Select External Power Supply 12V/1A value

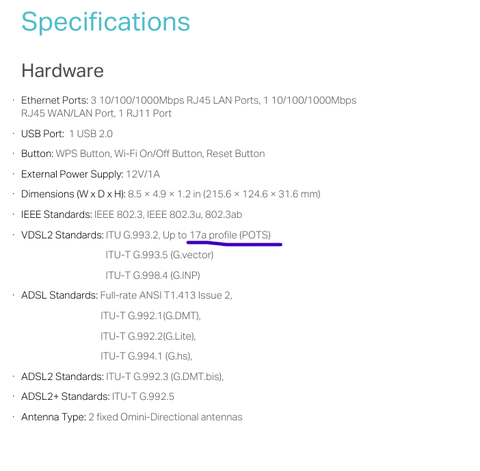(143, 174)
